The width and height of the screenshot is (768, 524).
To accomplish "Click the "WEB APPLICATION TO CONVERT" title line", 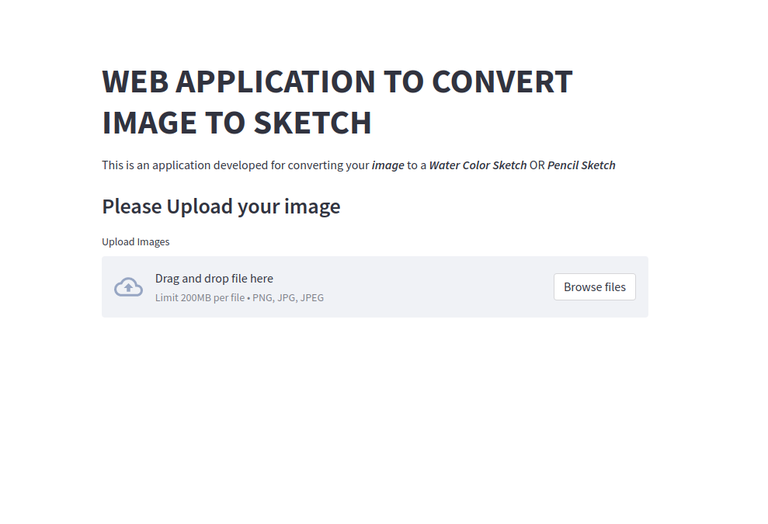I will (337, 82).
